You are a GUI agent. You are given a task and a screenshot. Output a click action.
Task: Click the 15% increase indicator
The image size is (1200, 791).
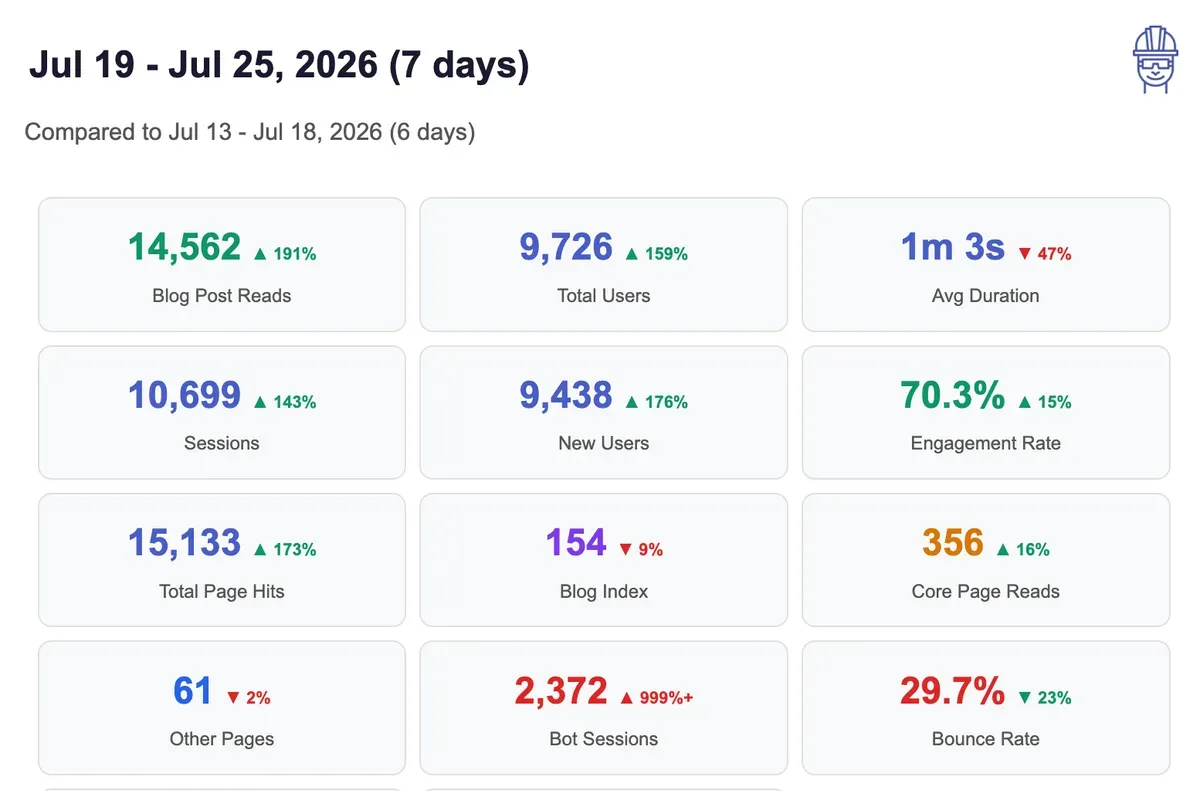coord(1044,402)
